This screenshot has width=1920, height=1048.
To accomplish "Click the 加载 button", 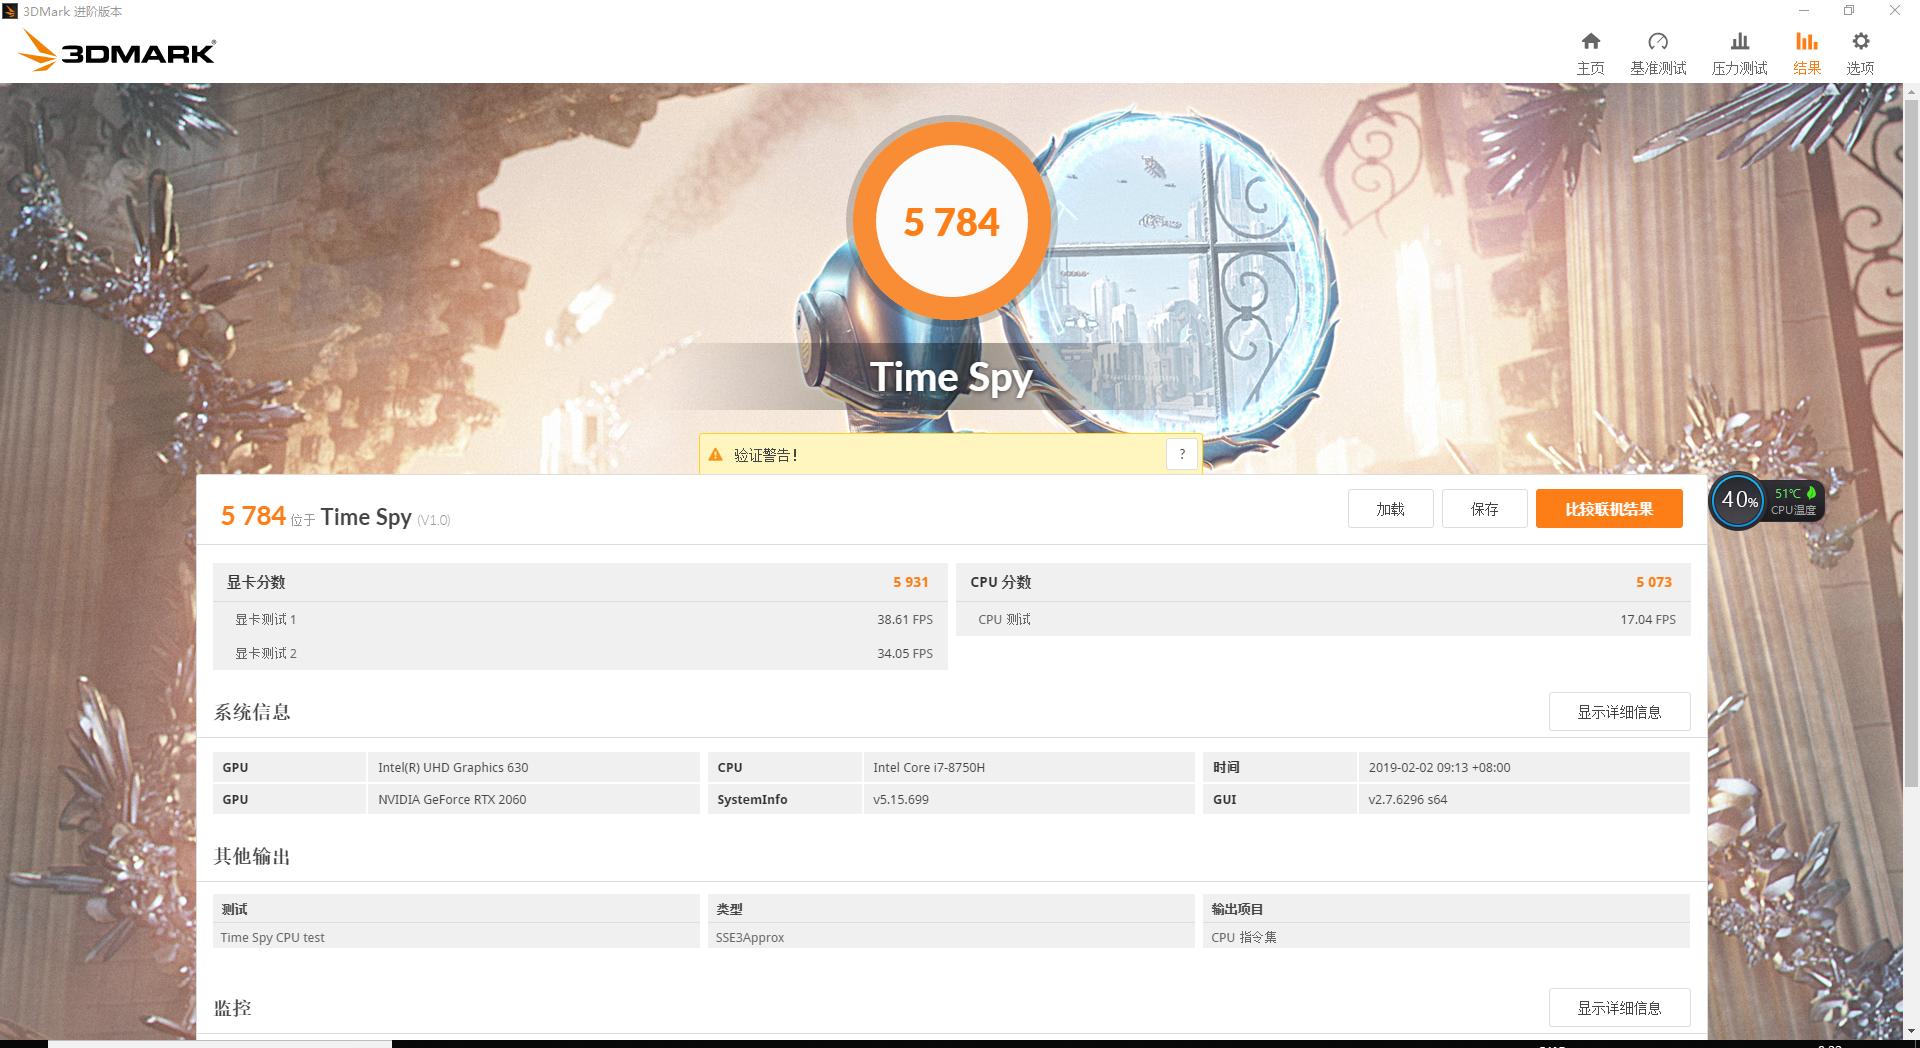I will (x=1390, y=509).
